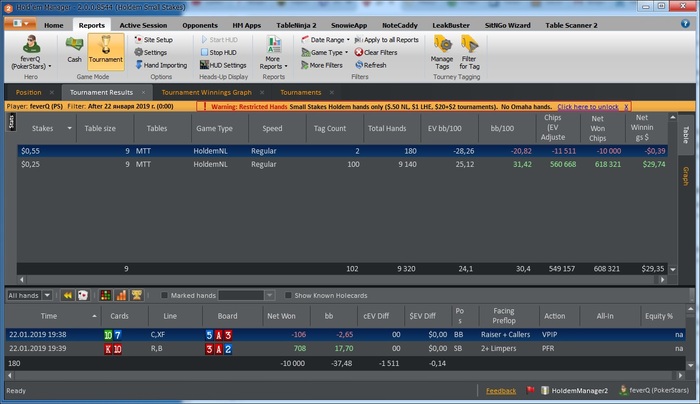700x404 pixels.
Task: Switch game mode to Cash
Action: 74,50
